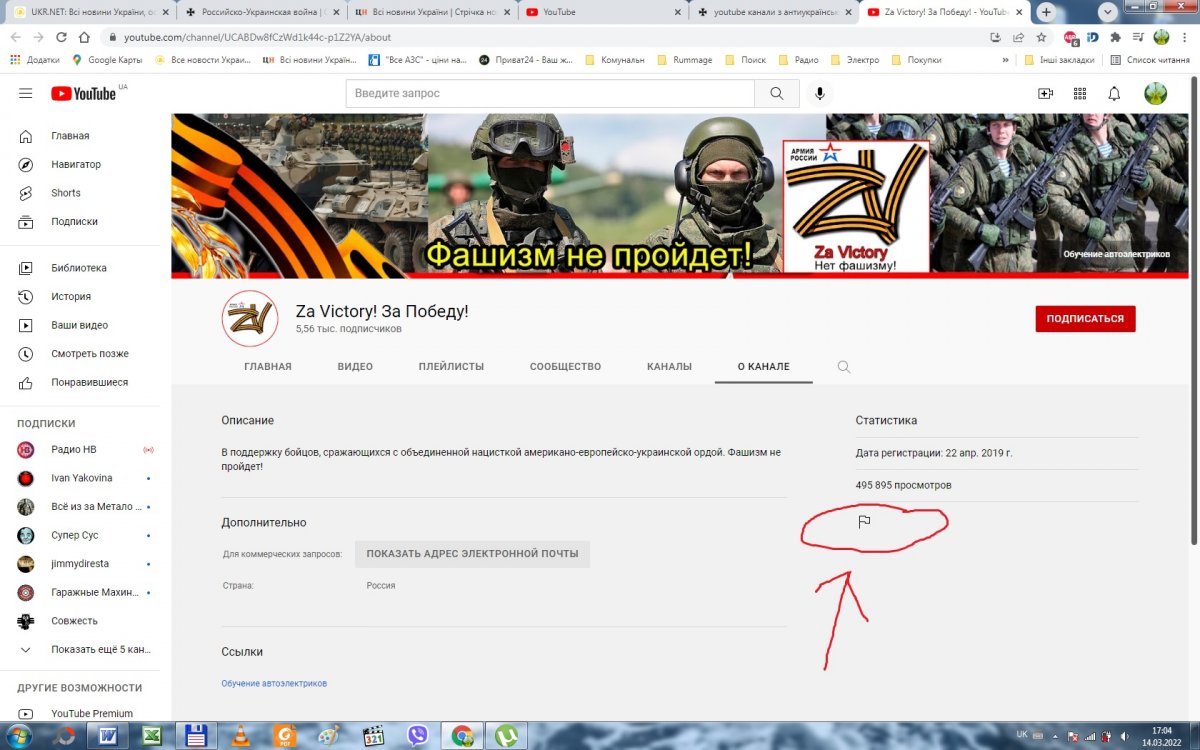
Task: Launch VLC media player from taskbar
Action: (241, 736)
